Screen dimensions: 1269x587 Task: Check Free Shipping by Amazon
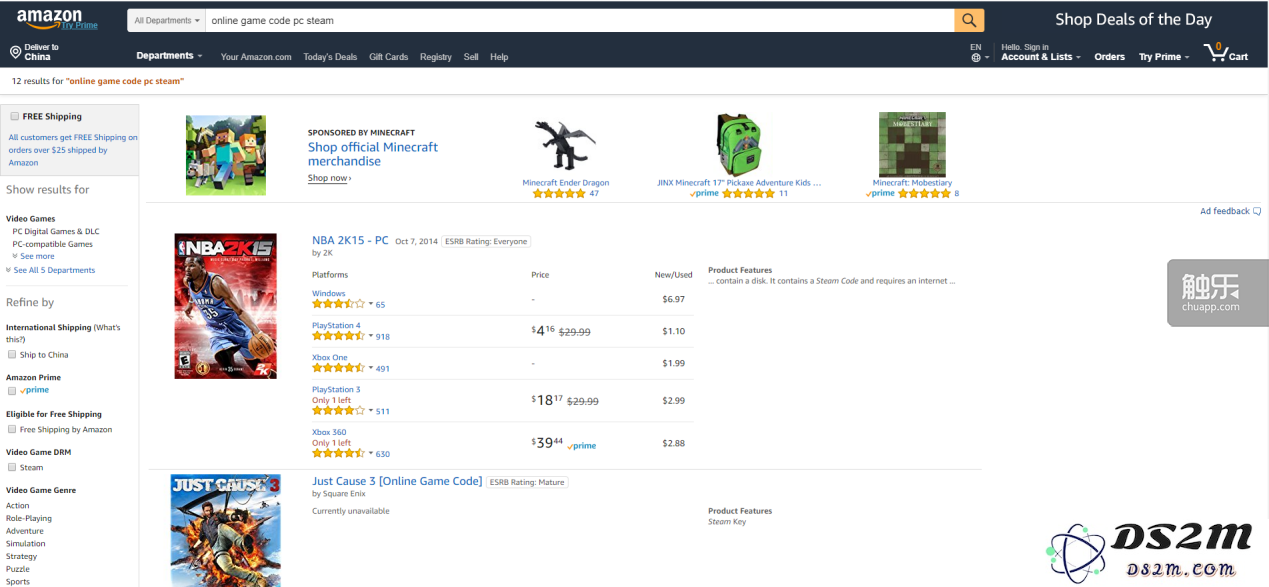coord(12,429)
